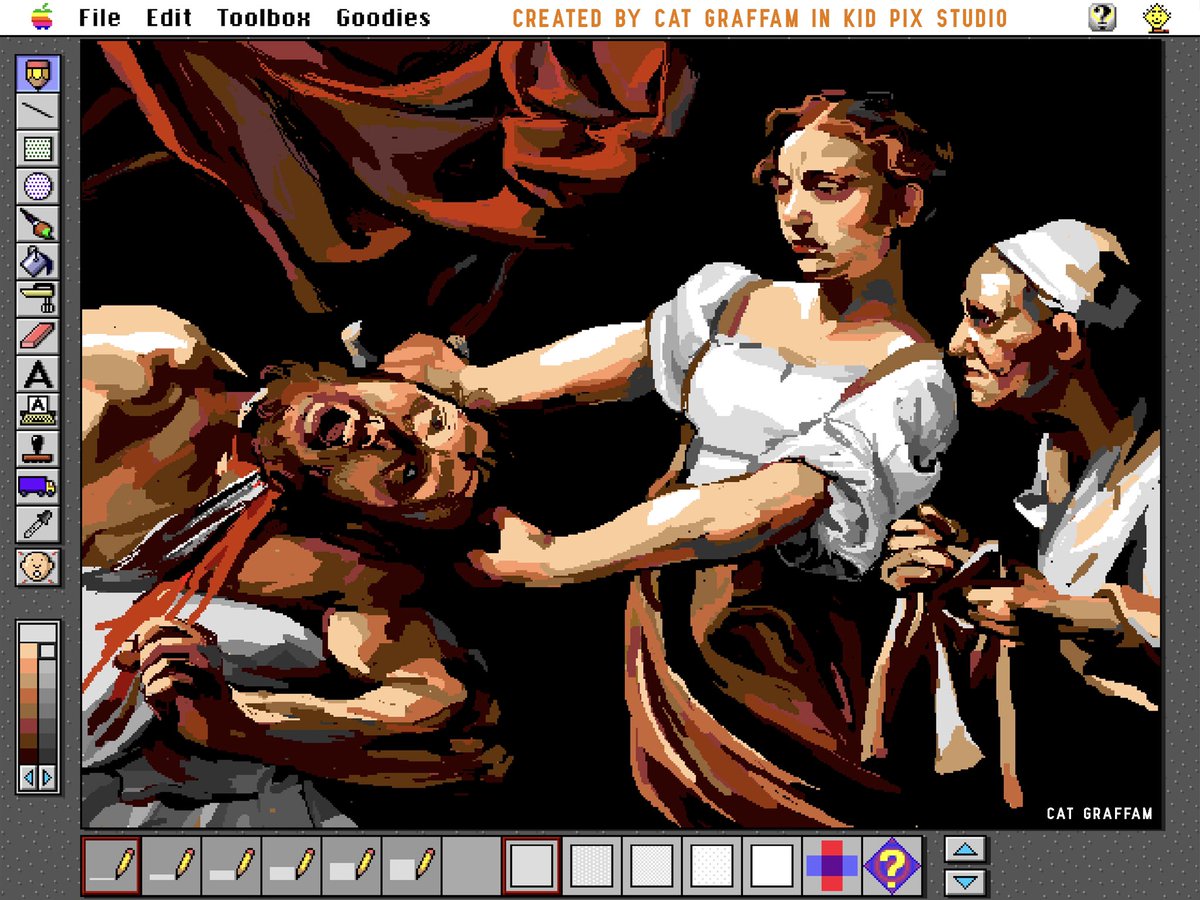Choose the thickest pencil width option
Image resolution: width=1200 pixels, height=900 pixels.
(x=411, y=865)
